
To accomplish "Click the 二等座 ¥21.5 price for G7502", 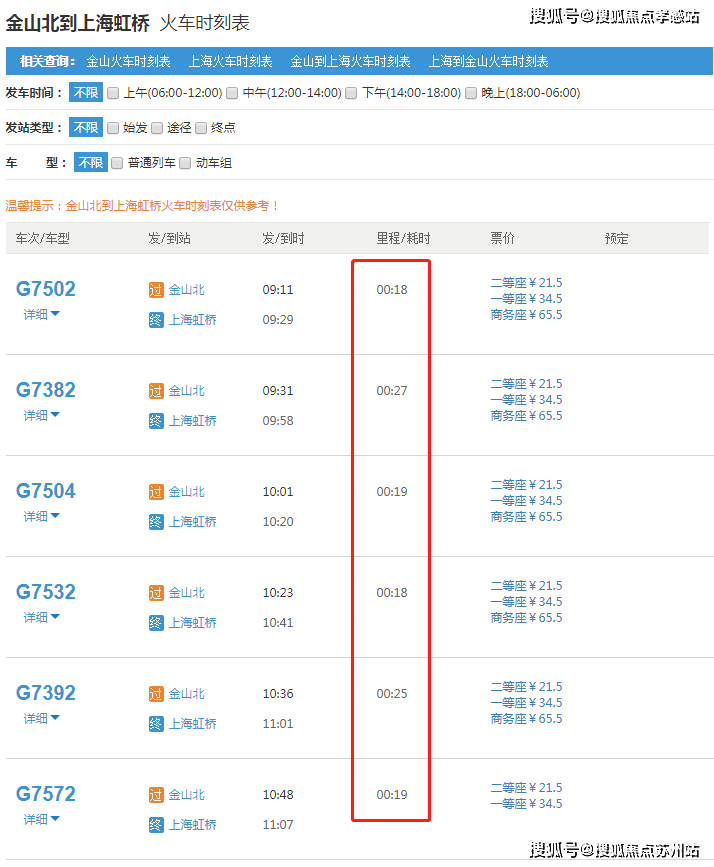I will 526,283.
